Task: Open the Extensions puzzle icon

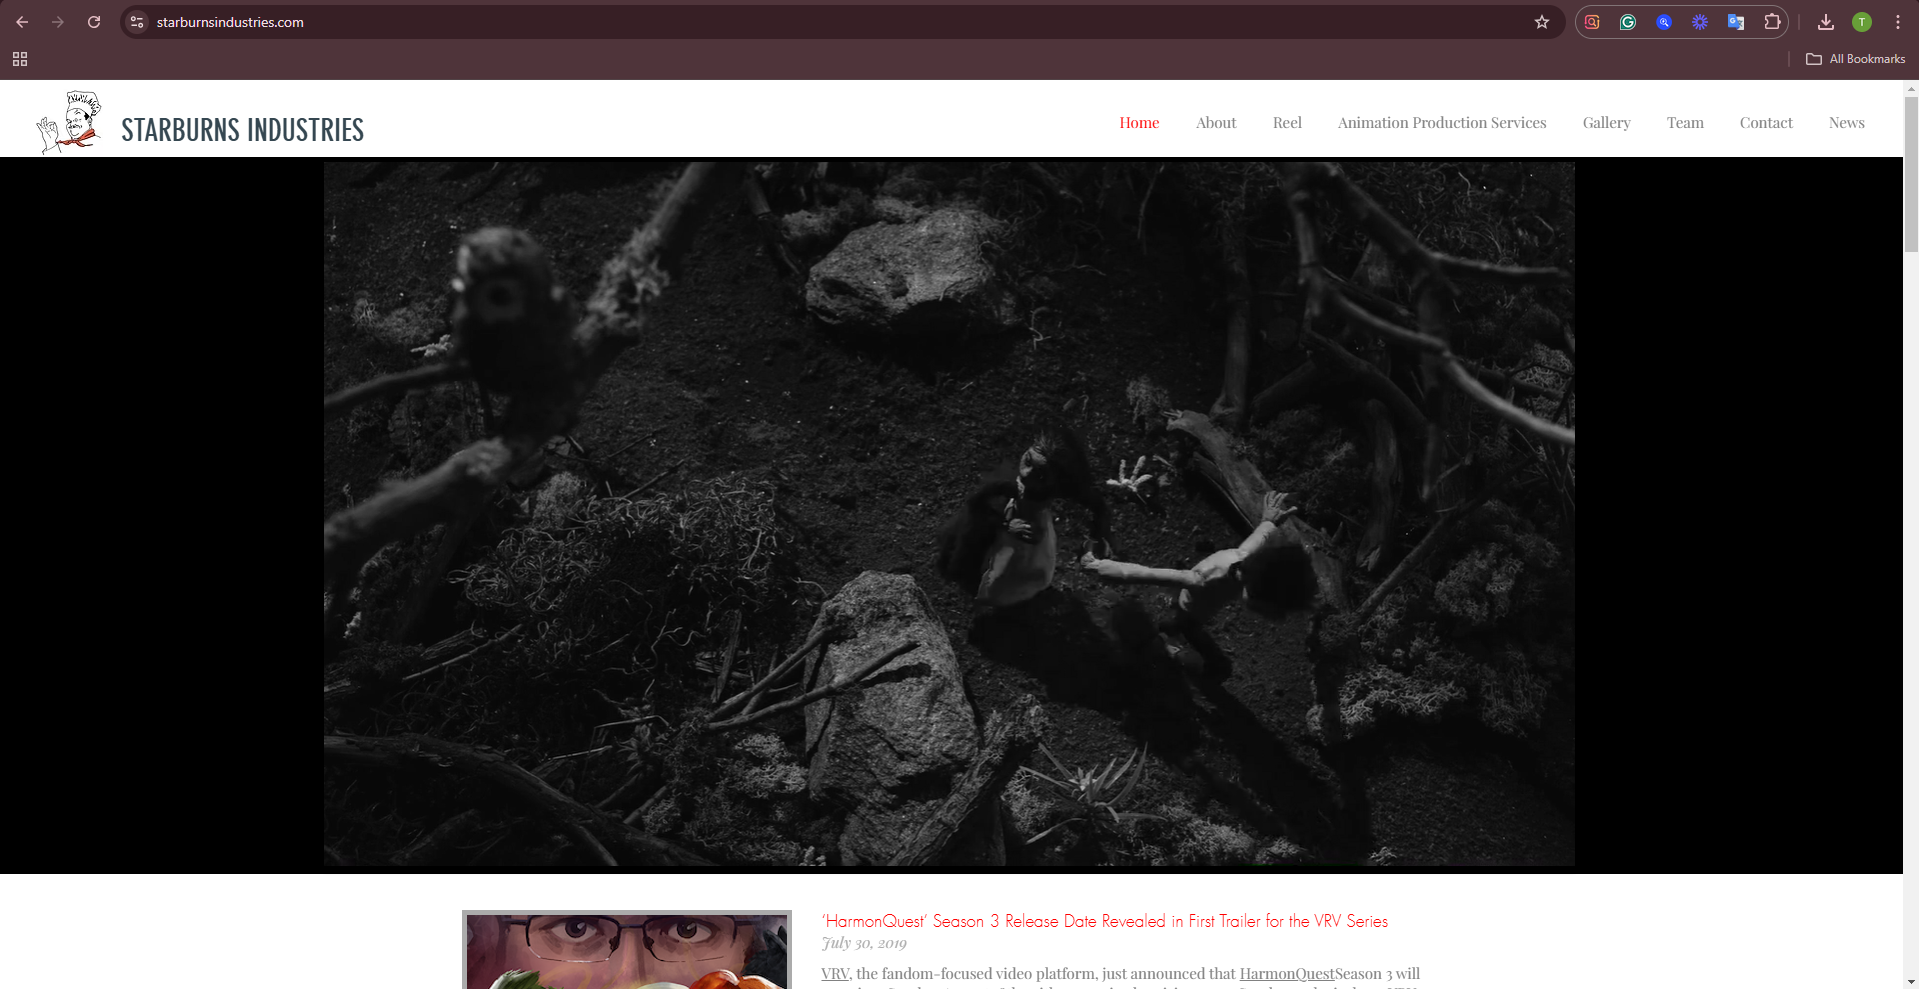Action: click(x=1772, y=22)
